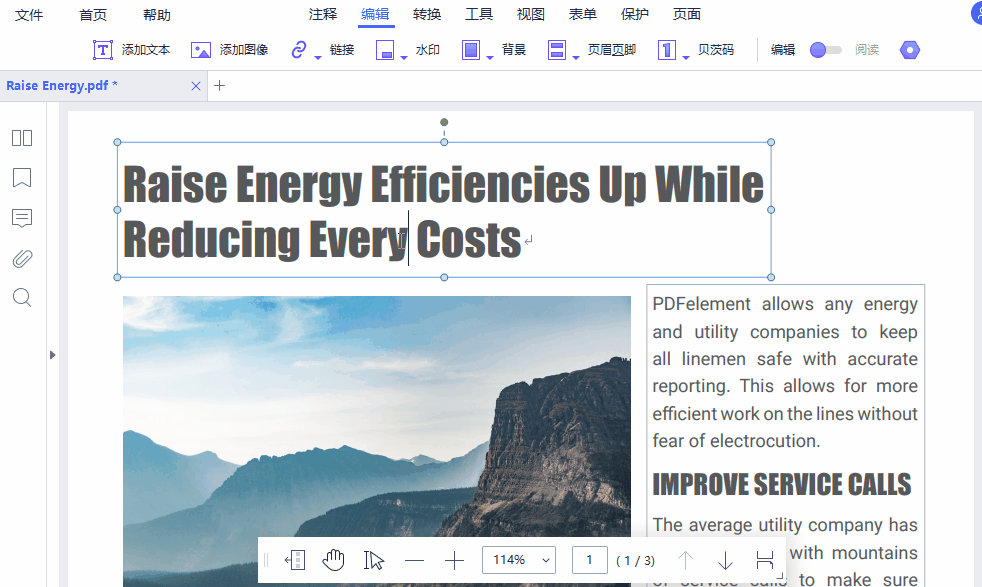Zoom in using the plus icon
Viewport: 982px width, 587px height.
pos(454,560)
